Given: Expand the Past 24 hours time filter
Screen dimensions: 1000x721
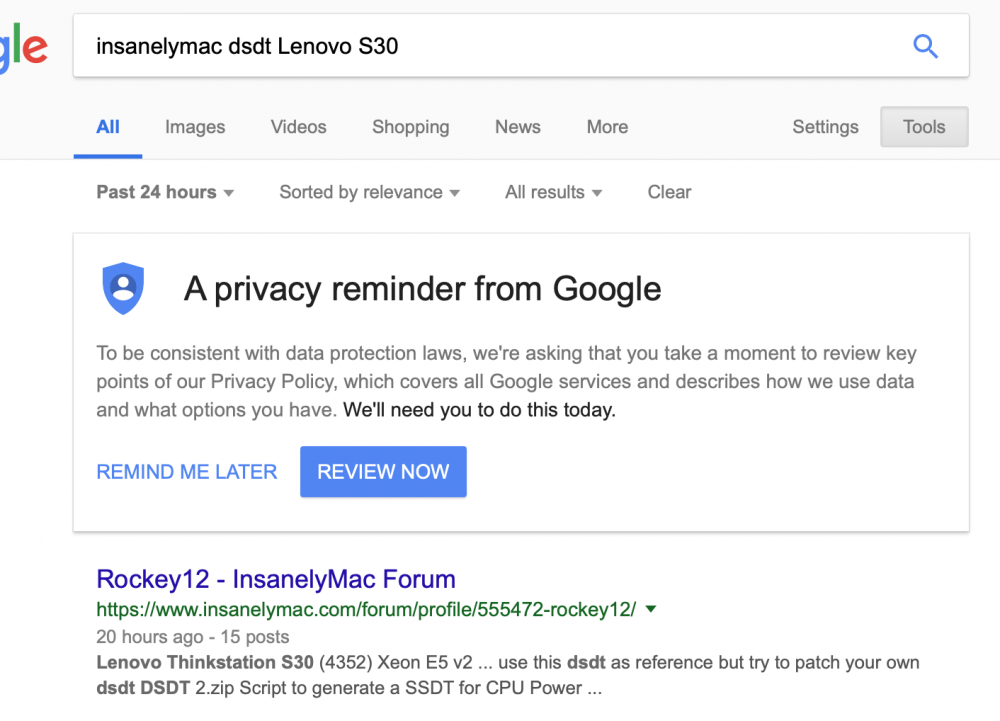Looking at the screenshot, I should click(165, 192).
